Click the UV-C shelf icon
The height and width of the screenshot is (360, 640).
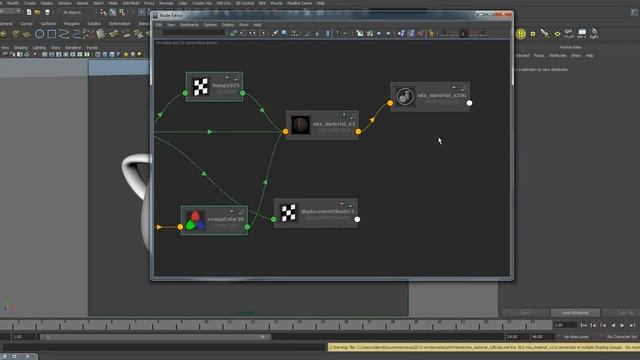[582, 34]
